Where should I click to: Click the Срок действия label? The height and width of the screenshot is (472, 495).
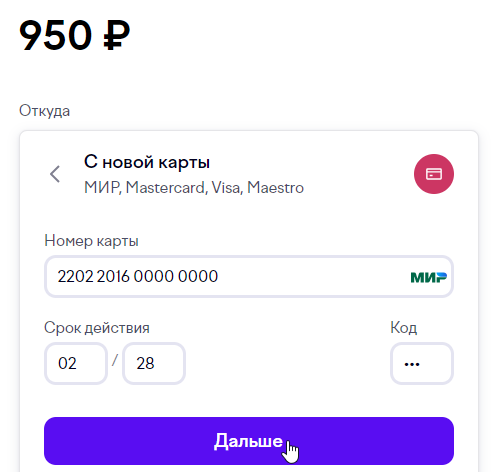pos(97,328)
